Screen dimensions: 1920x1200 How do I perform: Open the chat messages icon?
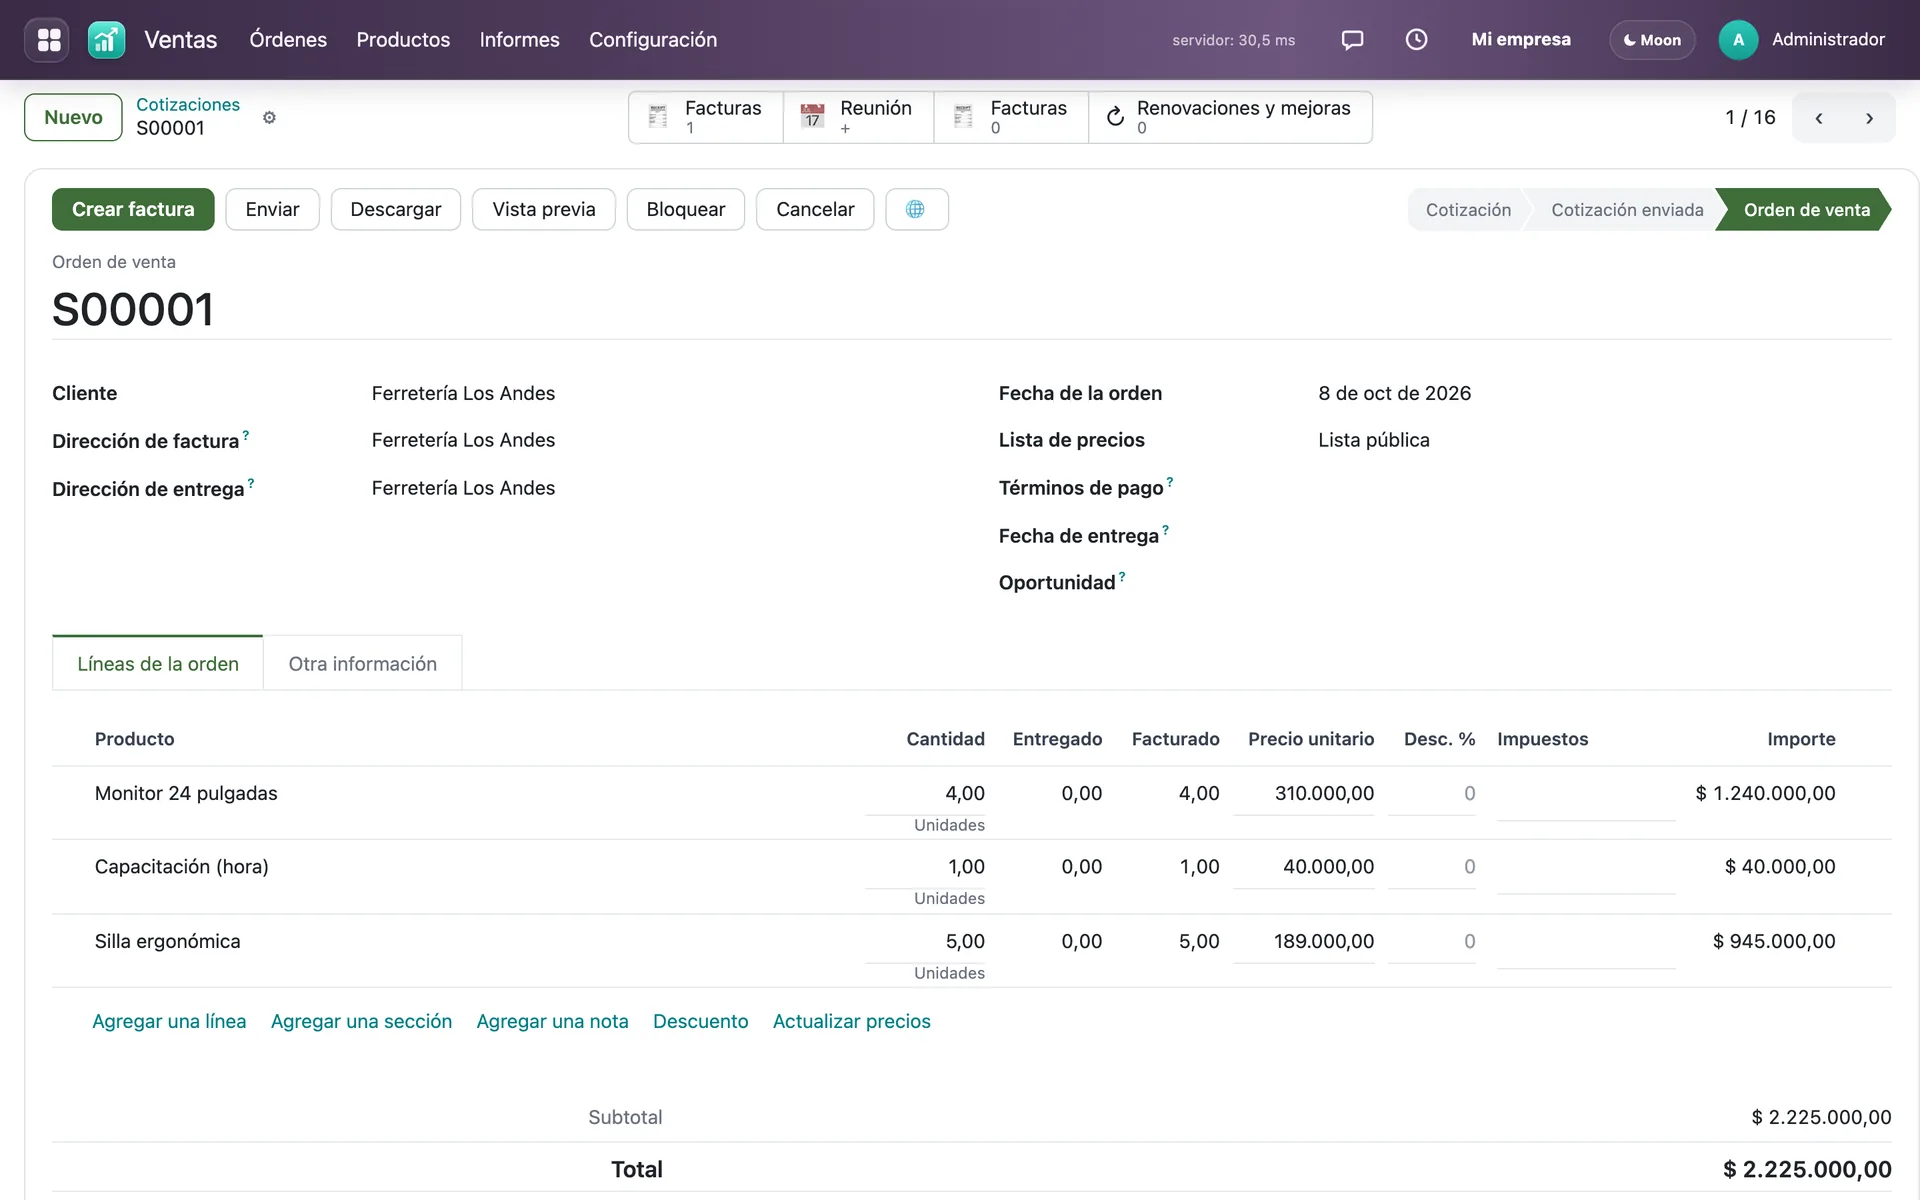(1352, 40)
